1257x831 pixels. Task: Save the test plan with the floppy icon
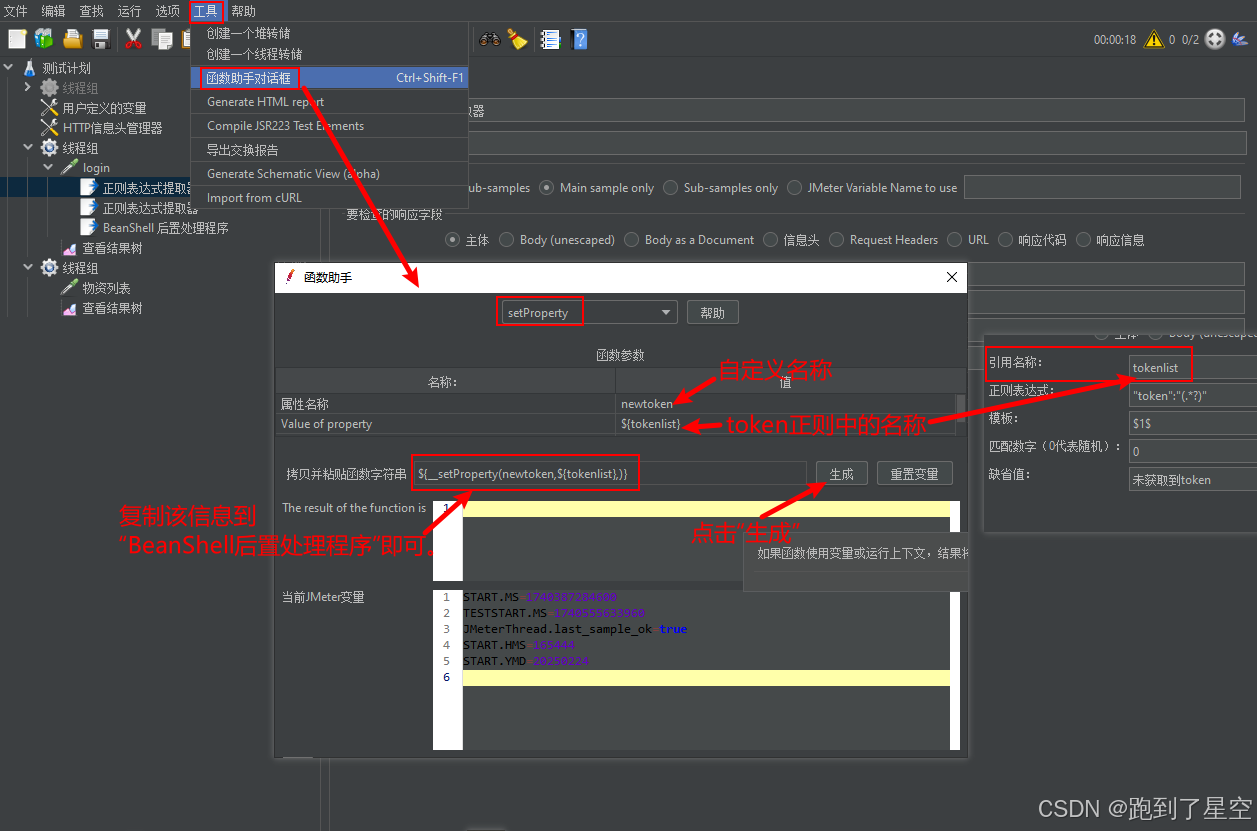pyautogui.click(x=101, y=39)
